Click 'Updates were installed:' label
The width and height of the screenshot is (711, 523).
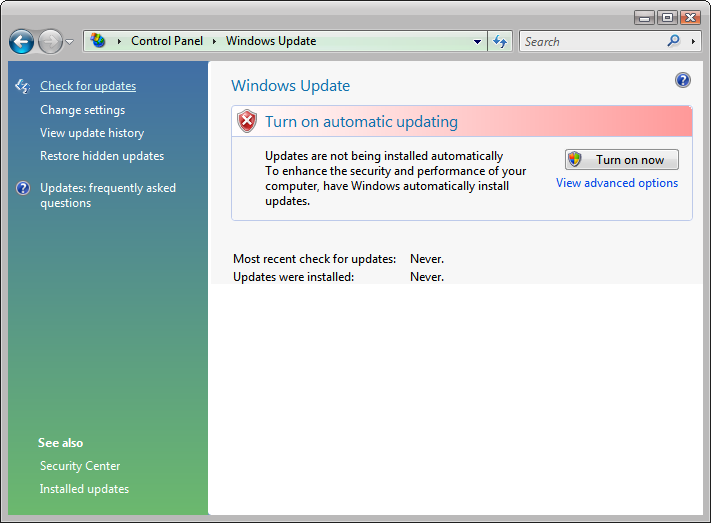(293, 277)
